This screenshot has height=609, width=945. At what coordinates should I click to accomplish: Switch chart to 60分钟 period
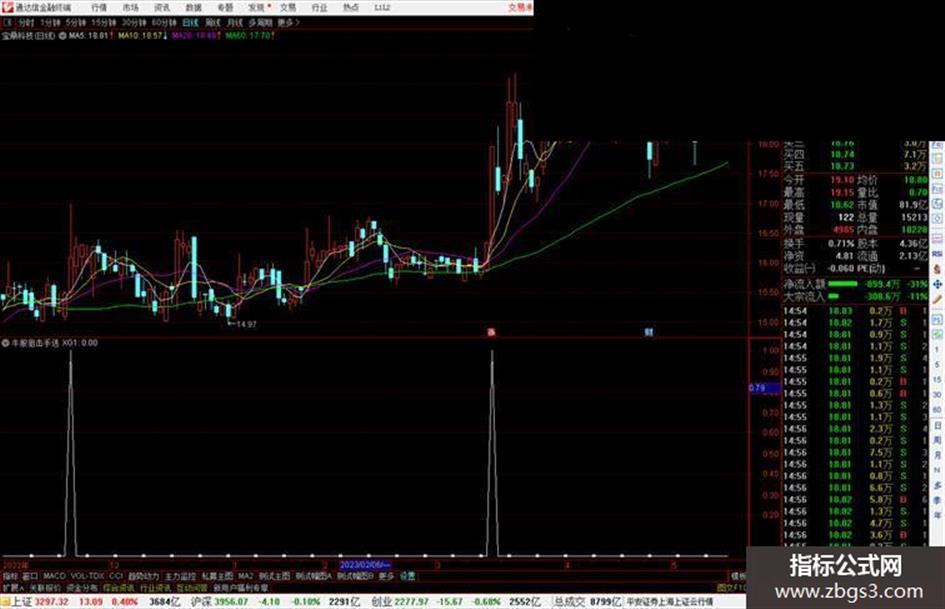(164, 22)
